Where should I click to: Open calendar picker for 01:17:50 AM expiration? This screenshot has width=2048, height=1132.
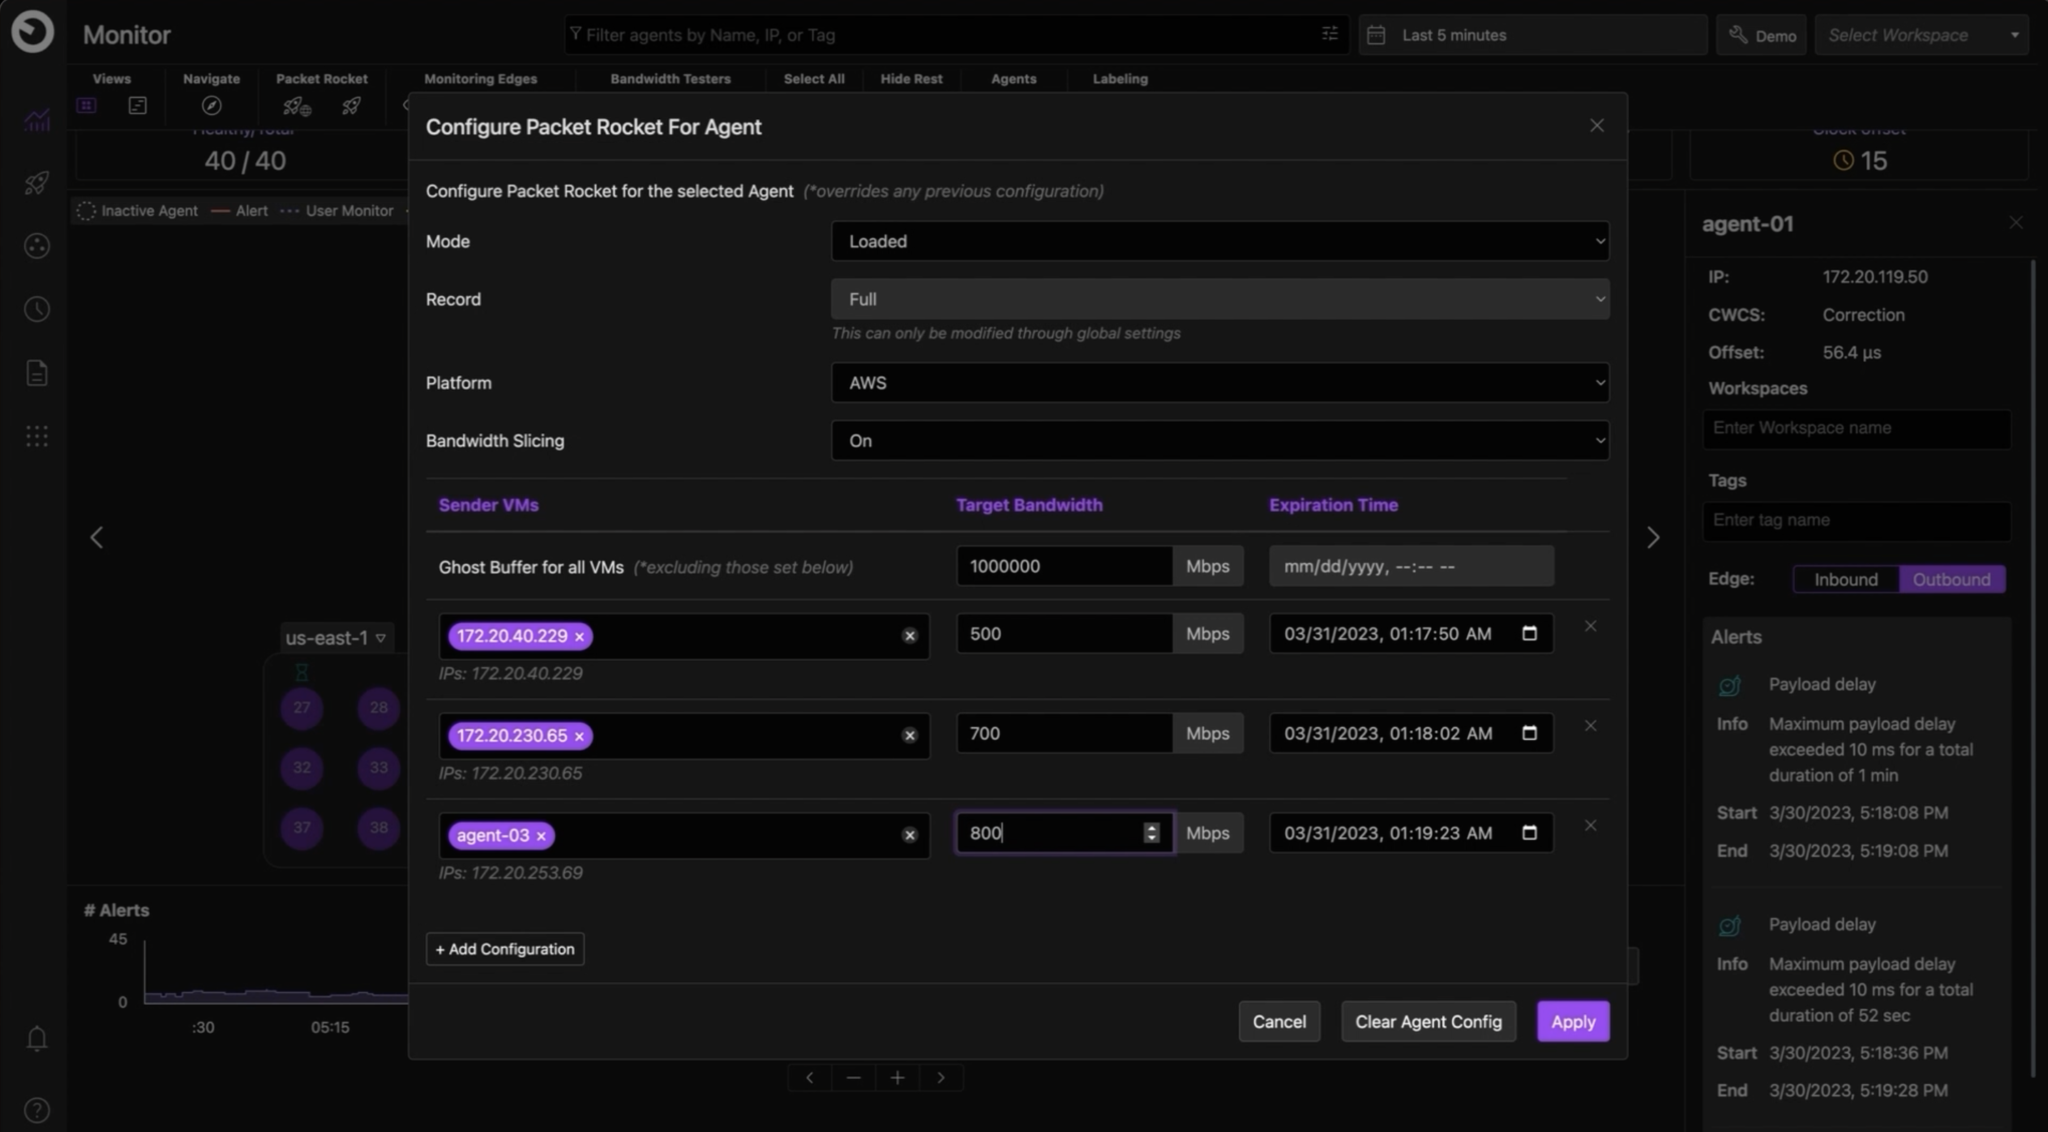(1529, 633)
